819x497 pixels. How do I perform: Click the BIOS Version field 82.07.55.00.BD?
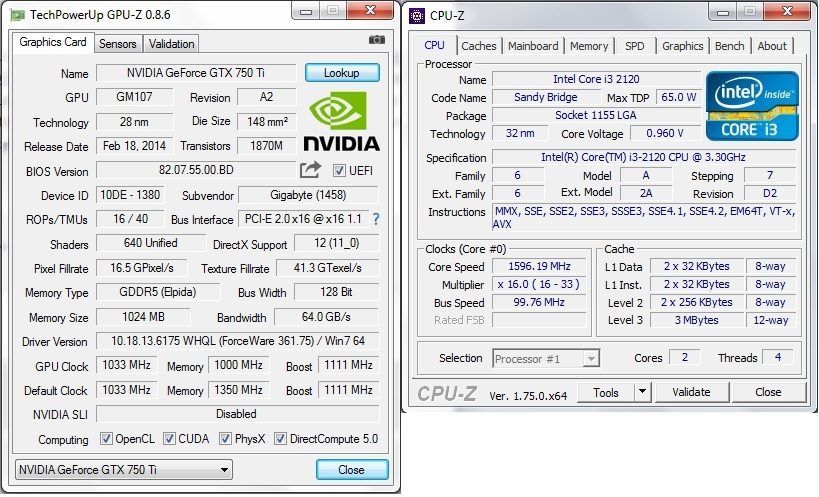pyautogui.click(x=196, y=170)
